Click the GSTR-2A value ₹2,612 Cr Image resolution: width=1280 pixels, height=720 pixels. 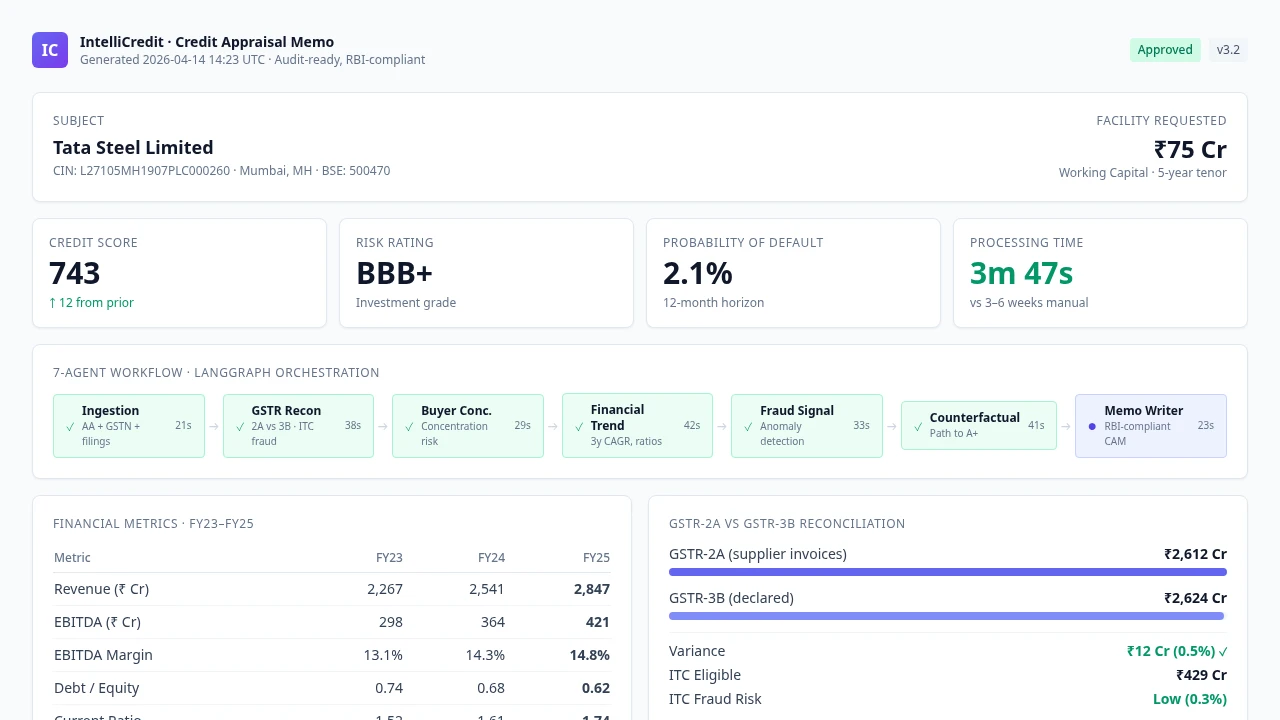(1195, 554)
